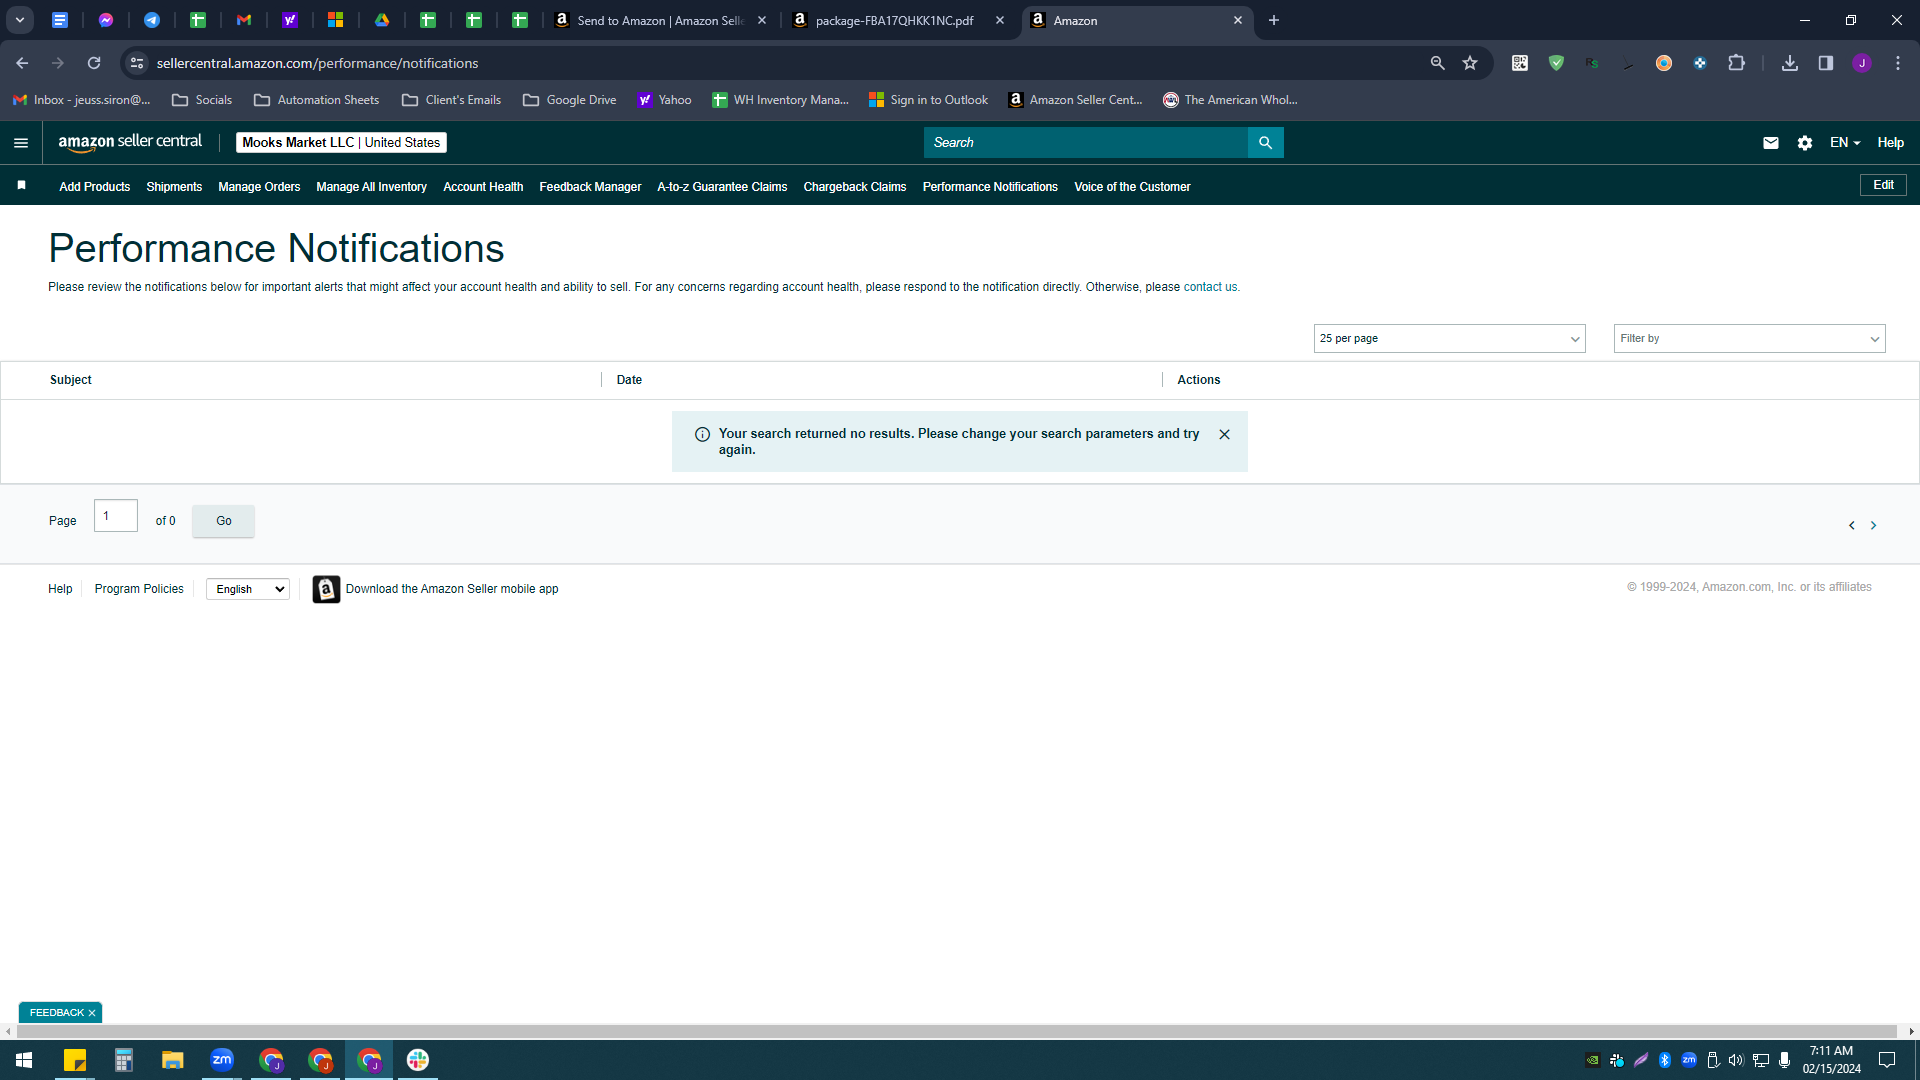Click the Go page button
This screenshot has height=1080, width=1920.
(223, 521)
